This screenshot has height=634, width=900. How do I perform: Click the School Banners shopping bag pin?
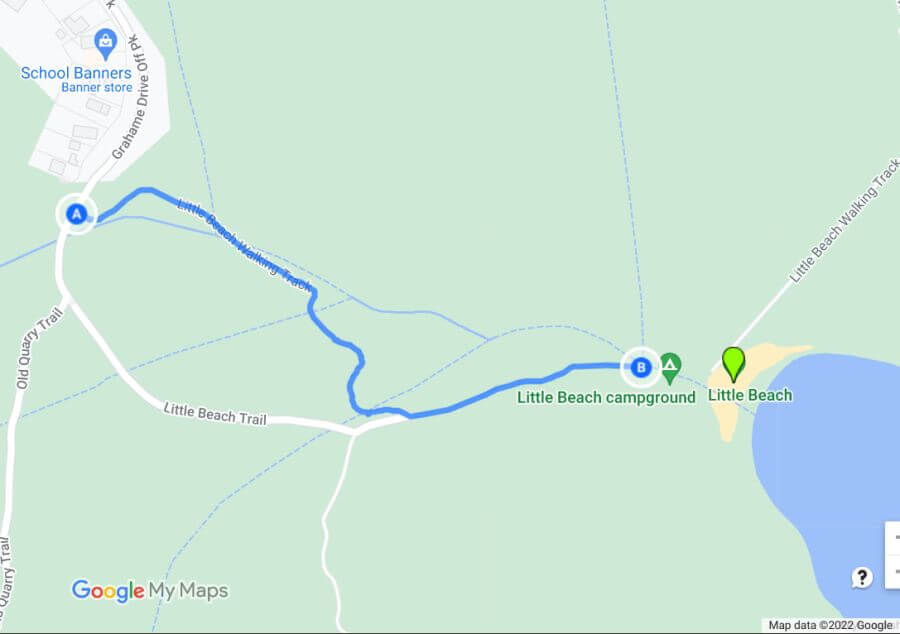pos(105,44)
